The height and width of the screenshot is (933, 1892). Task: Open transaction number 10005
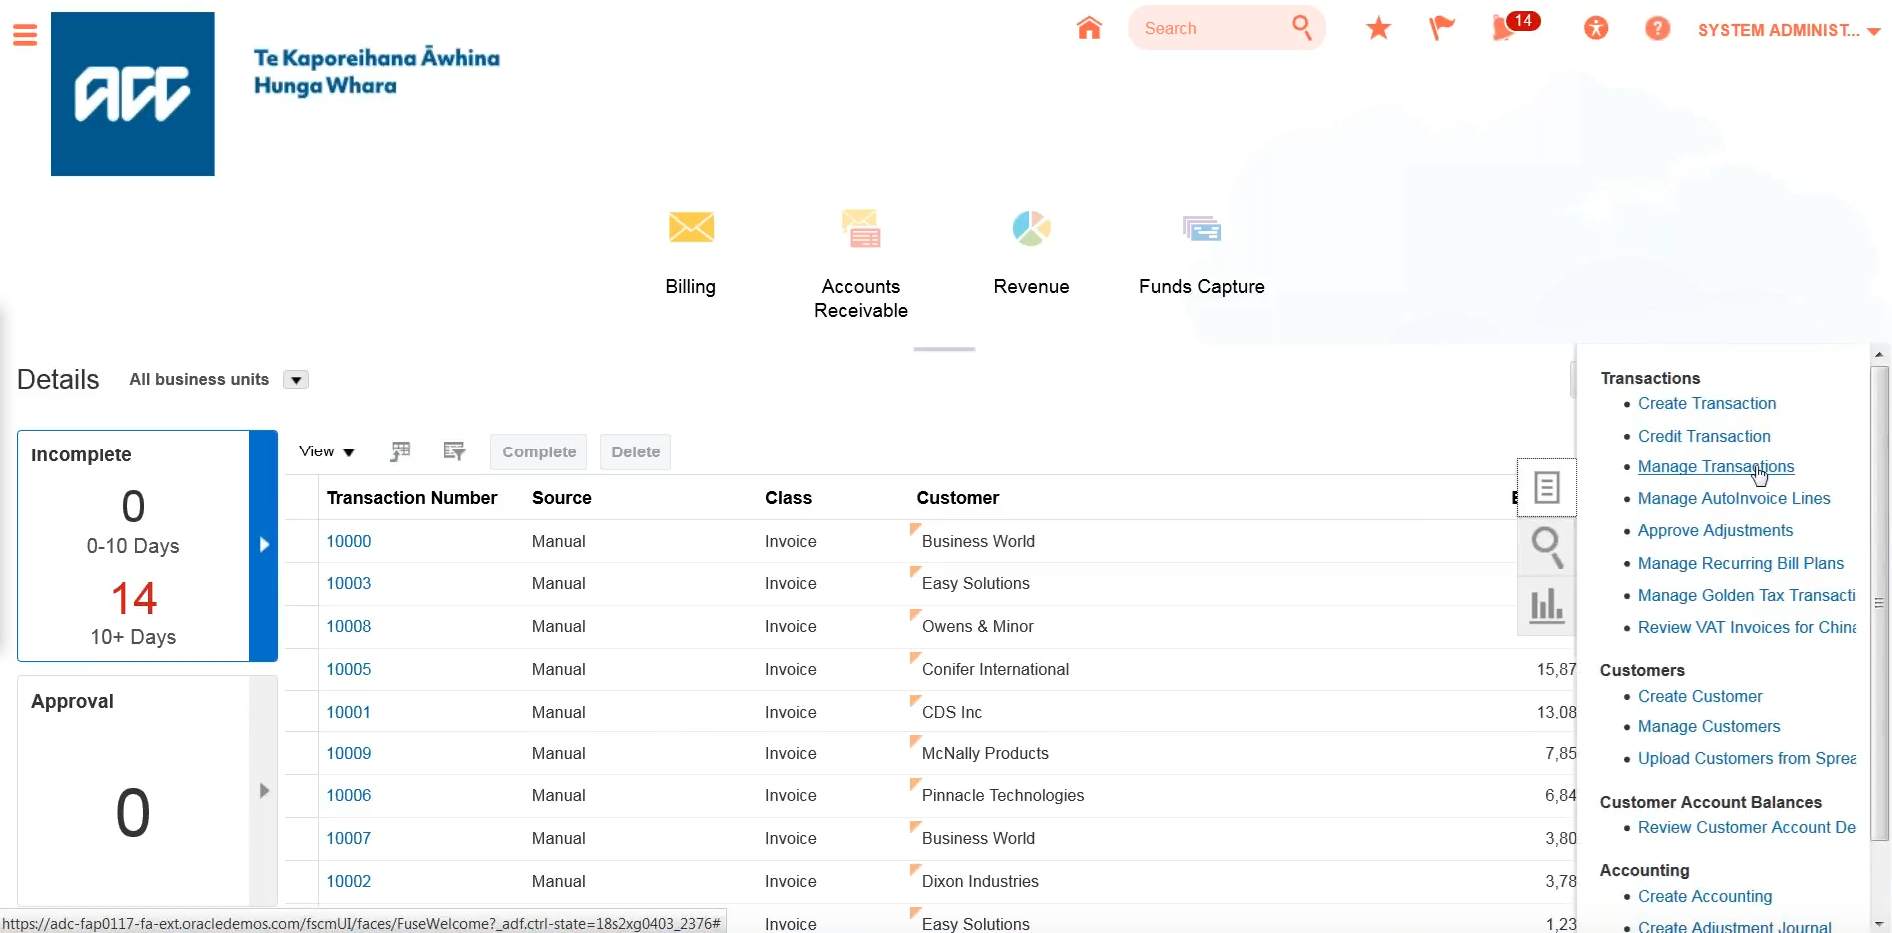coord(349,669)
